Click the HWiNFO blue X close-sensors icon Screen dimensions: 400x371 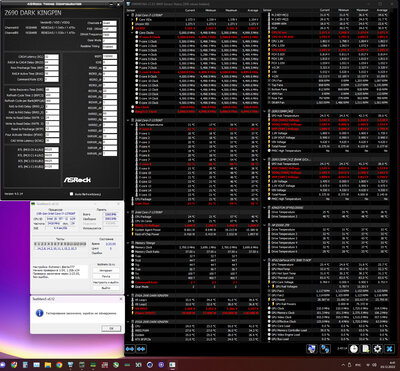click(x=389, y=349)
